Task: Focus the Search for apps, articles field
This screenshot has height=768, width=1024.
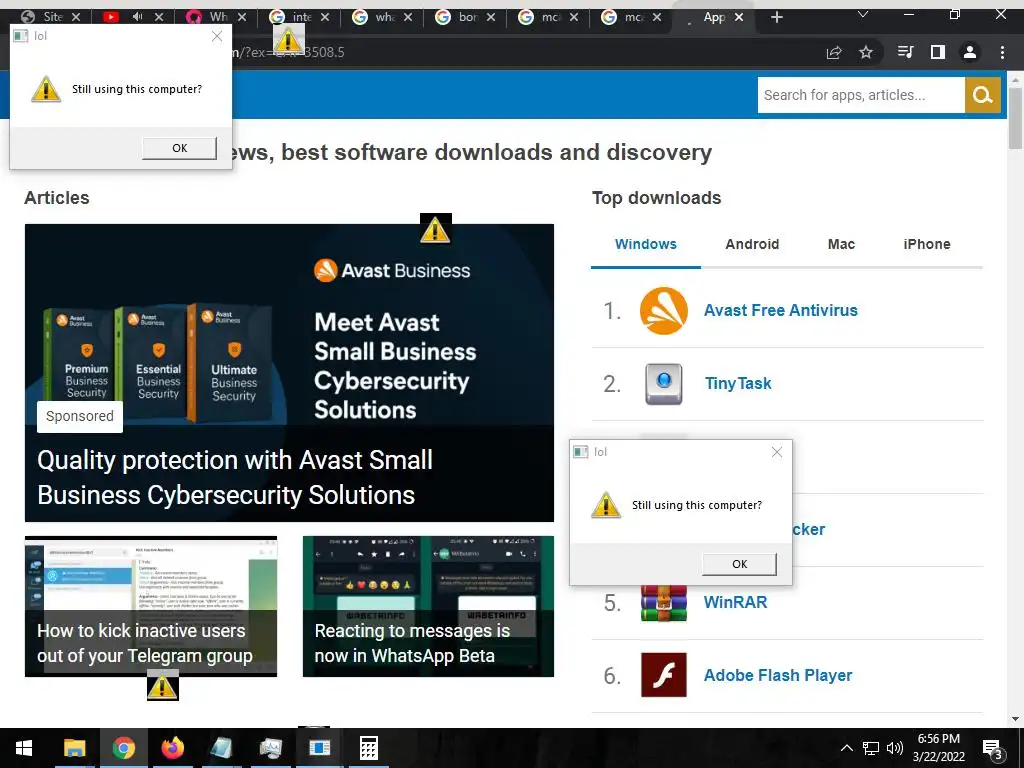Action: (x=861, y=95)
